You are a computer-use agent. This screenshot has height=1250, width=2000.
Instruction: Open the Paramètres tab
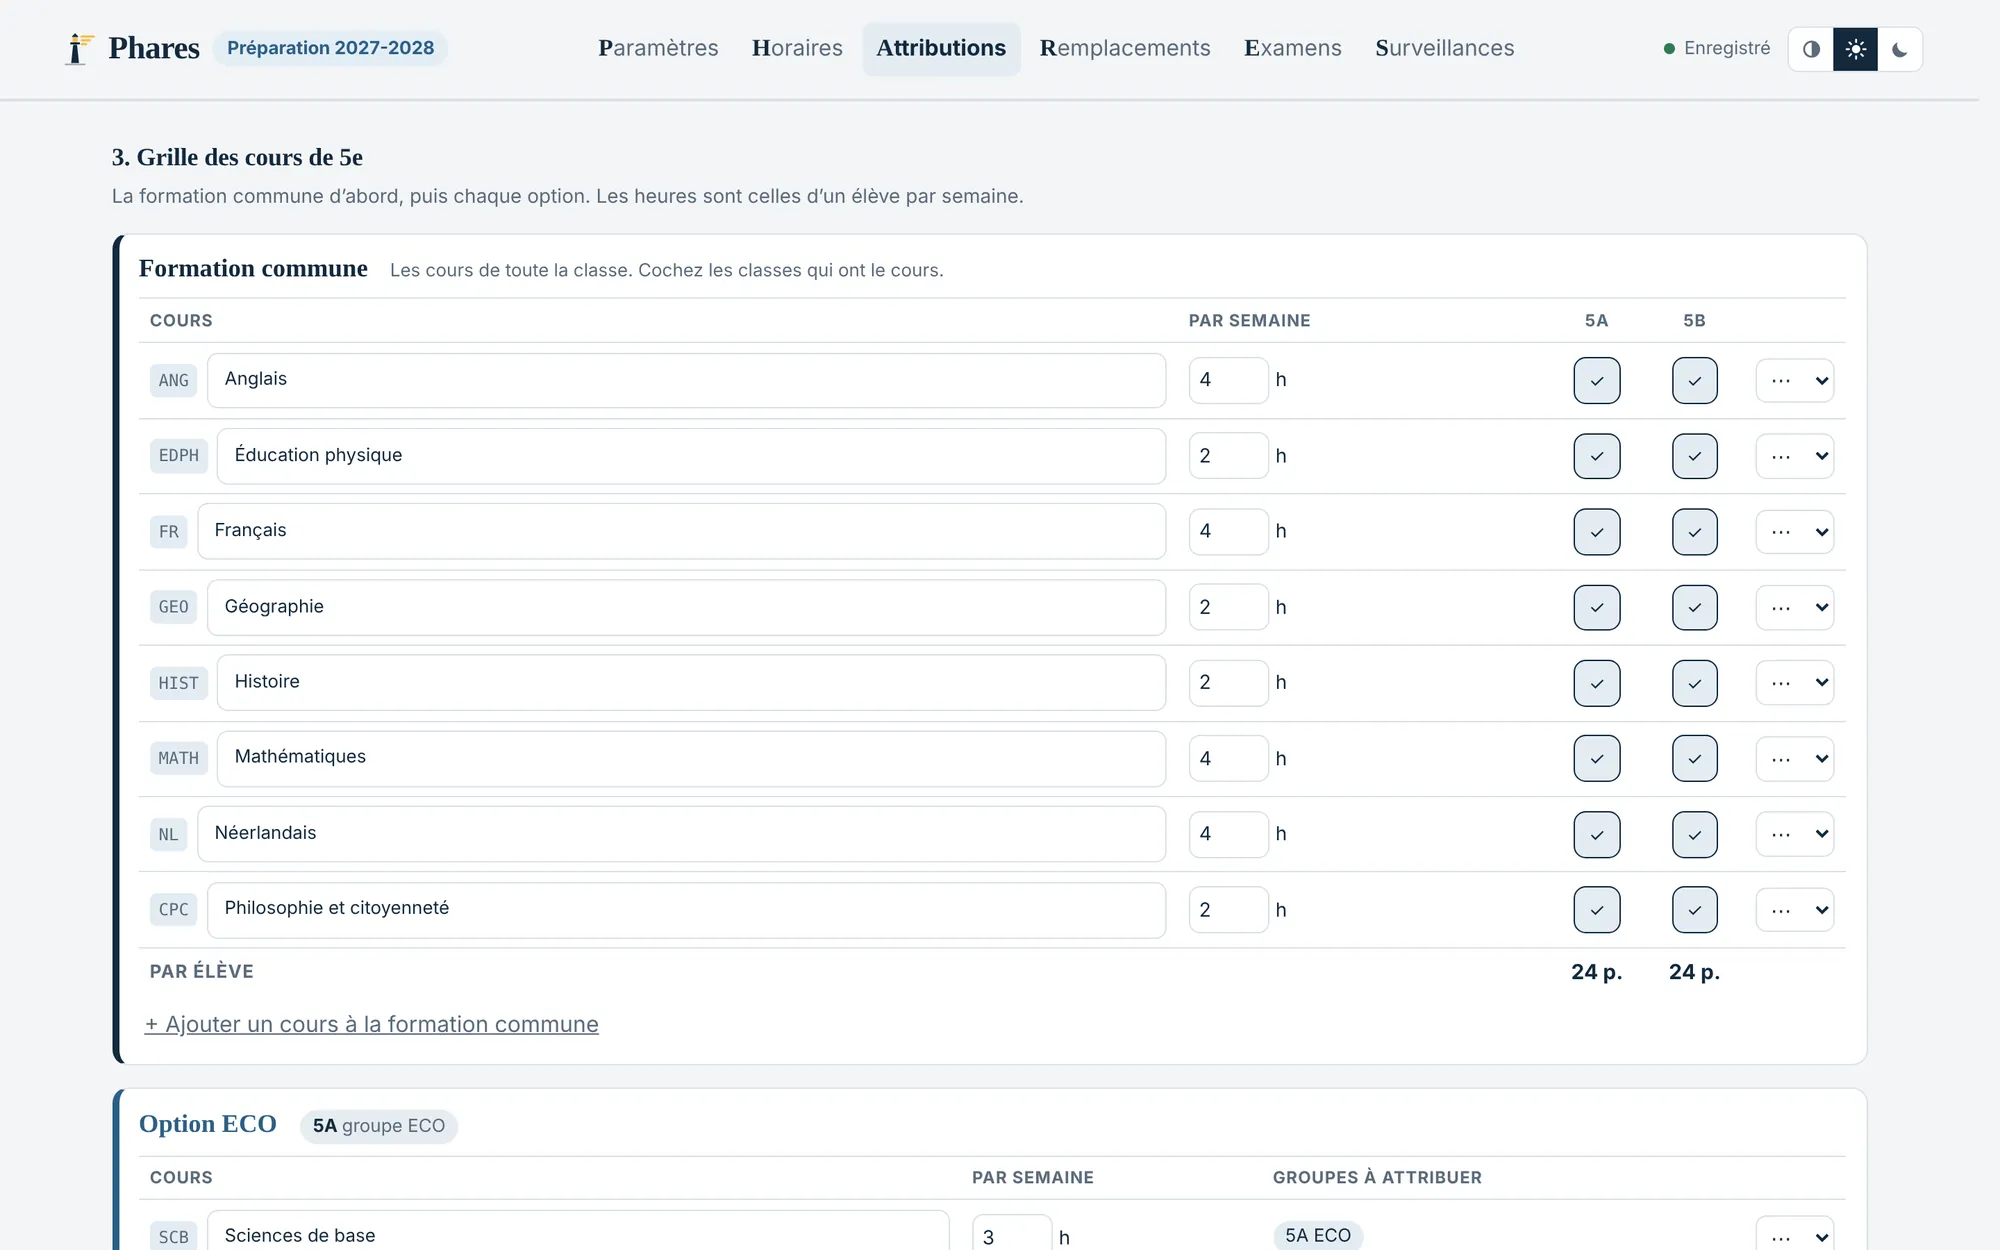click(x=658, y=48)
